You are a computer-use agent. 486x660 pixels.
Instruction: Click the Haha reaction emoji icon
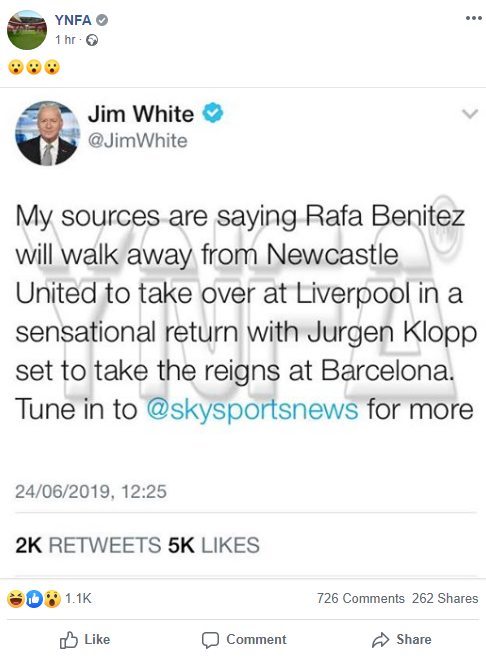coord(16,599)
